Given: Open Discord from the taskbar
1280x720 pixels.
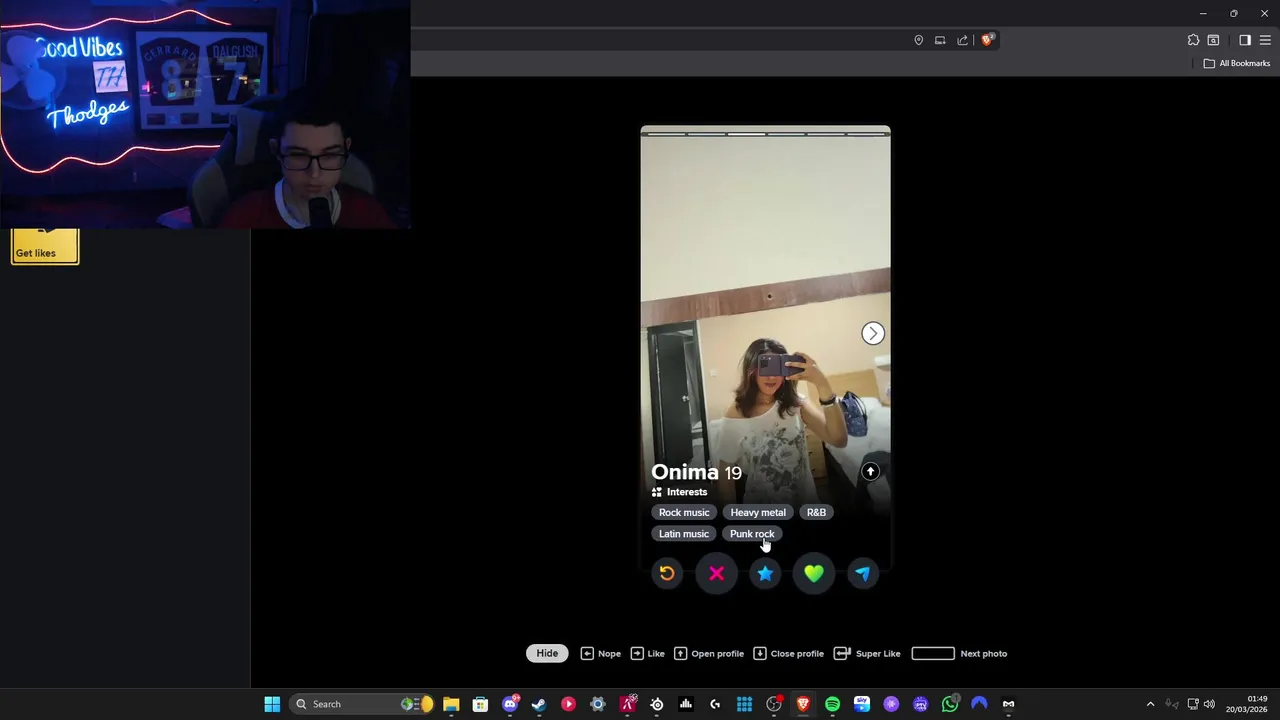Looking at the screenshot, I should pyautogui.click(x=510, y=704).
